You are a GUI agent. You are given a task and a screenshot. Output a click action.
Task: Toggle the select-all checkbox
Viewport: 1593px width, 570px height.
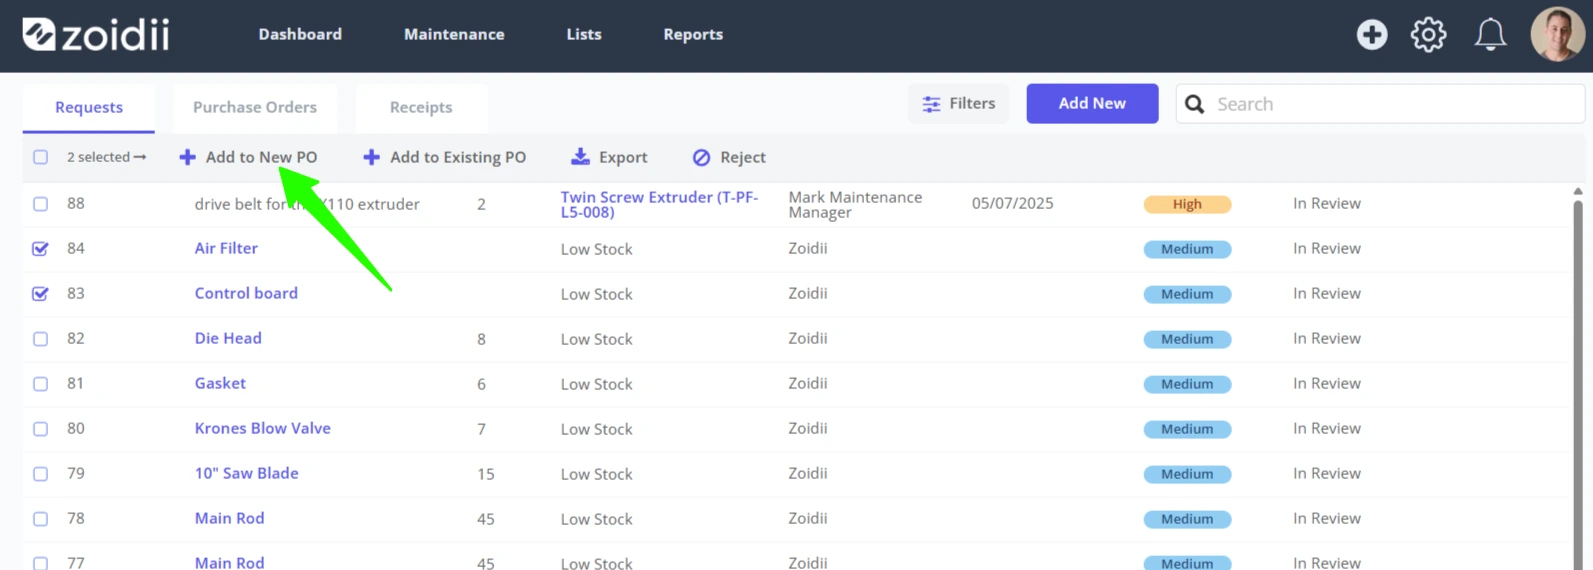coord(40,157)
